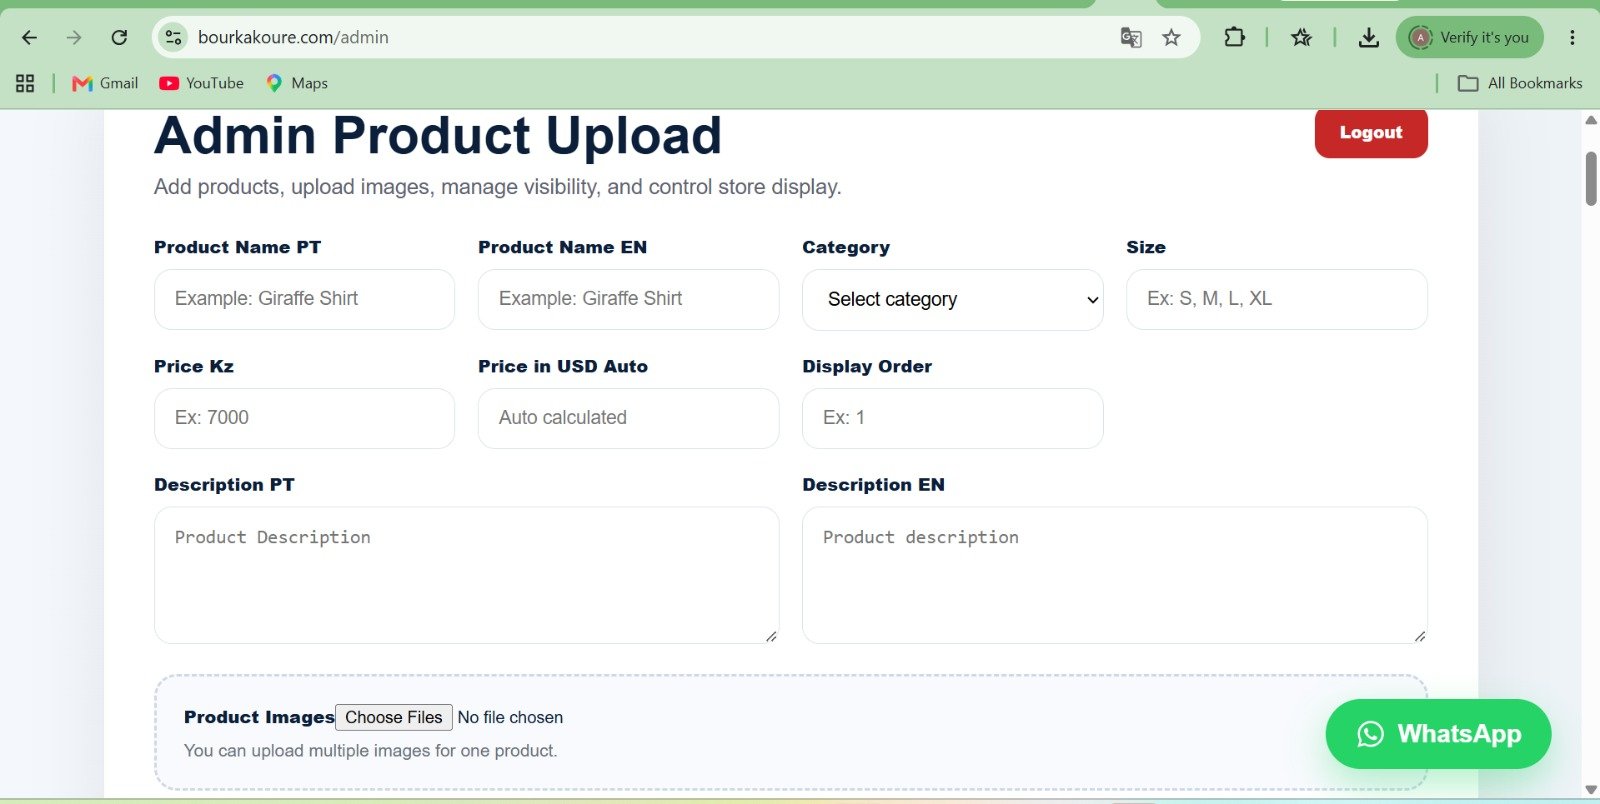
Task: Click the Description EN textarea
Action: click(x=1114, y=575)
